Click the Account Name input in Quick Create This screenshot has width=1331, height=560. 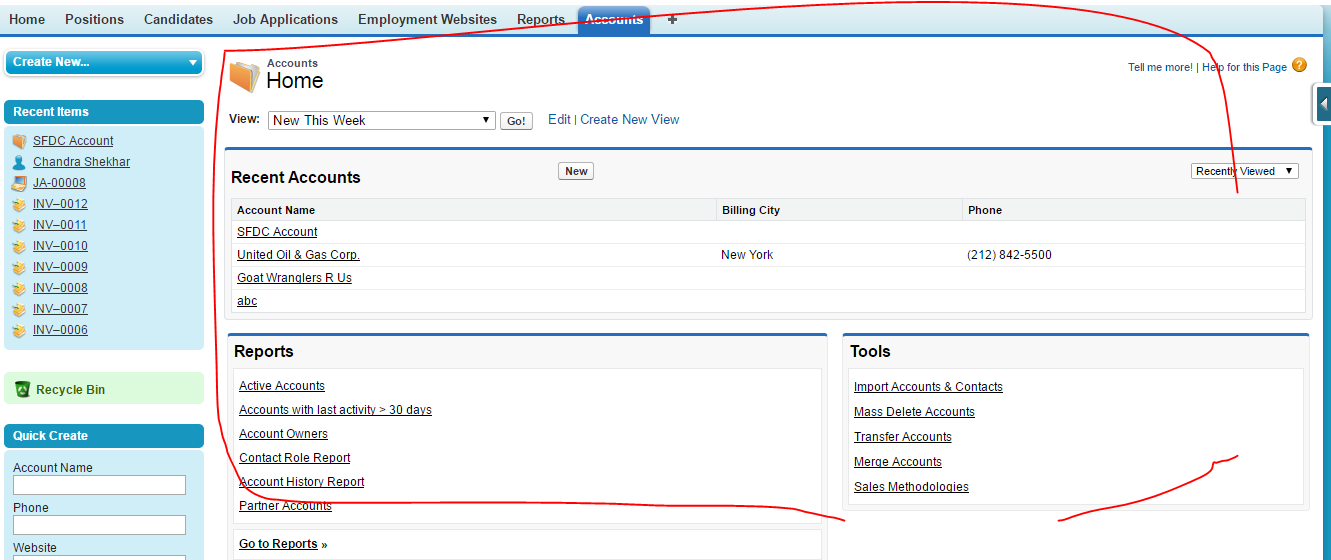(x=99, y=485)
